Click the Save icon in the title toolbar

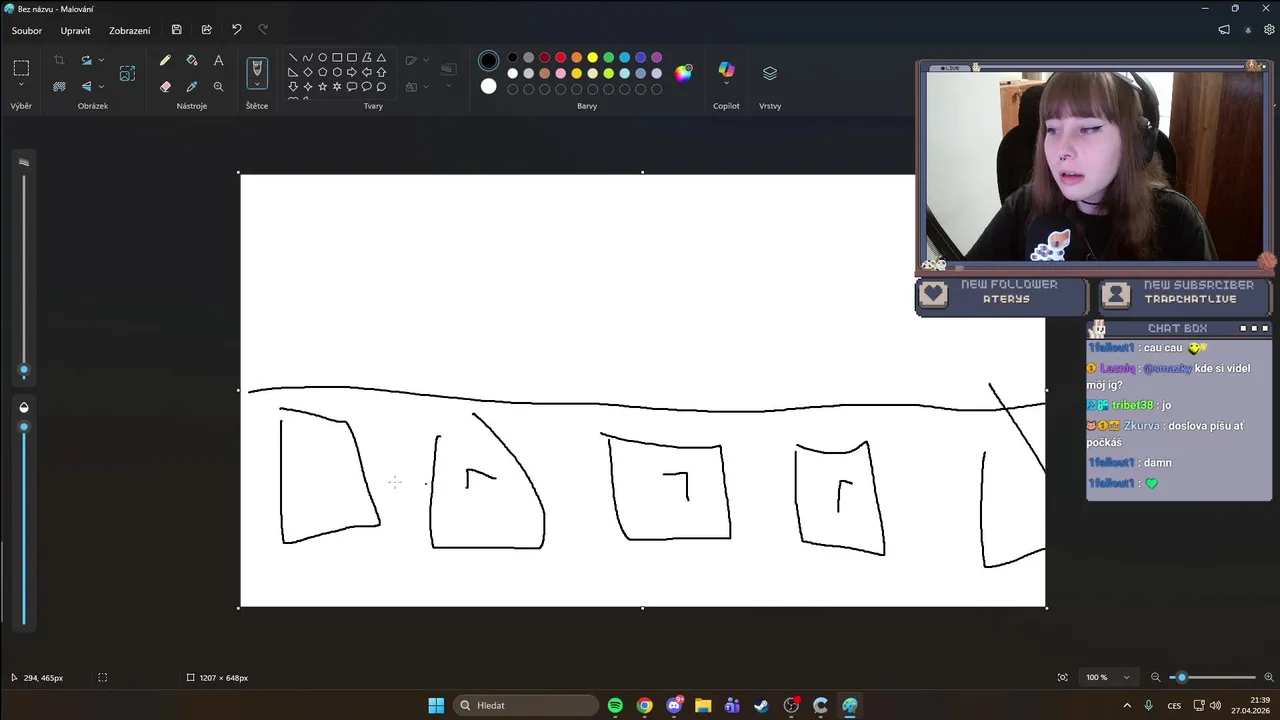(x=177, y=30)
